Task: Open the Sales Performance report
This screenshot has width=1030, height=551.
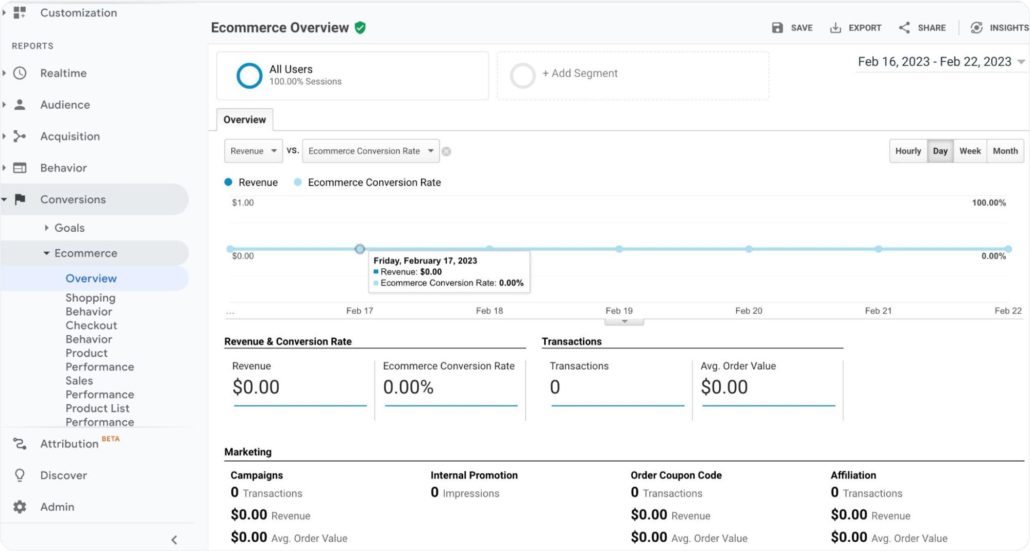Action: (x=99, y=387)
